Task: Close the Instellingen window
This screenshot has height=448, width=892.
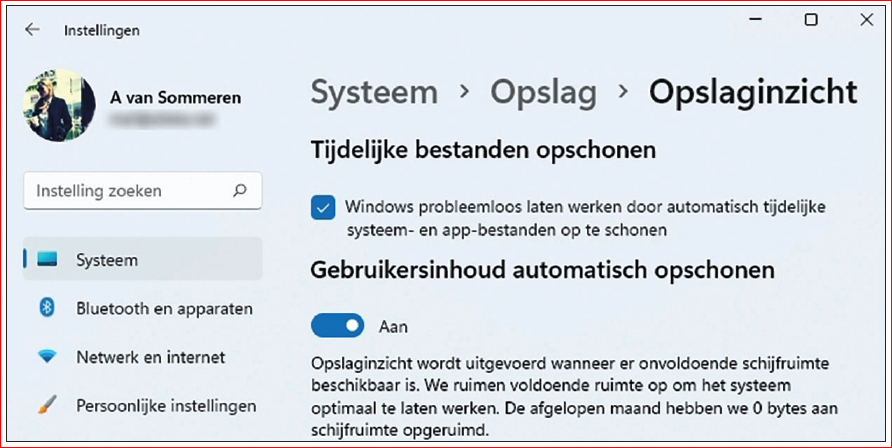Action: [x=866, y=19]
